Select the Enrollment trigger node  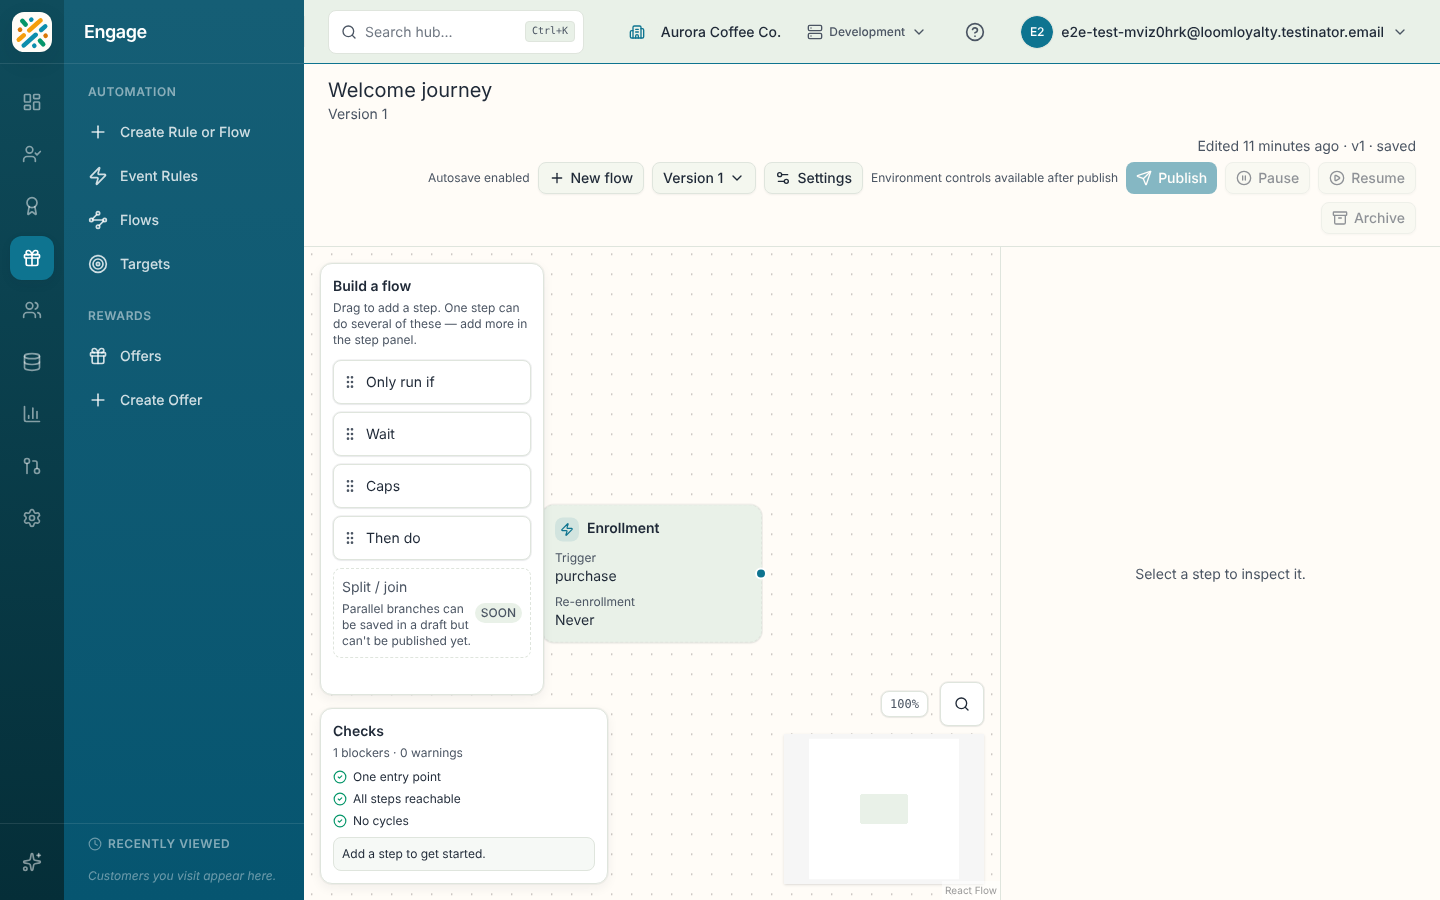click(x=653, y=574)
